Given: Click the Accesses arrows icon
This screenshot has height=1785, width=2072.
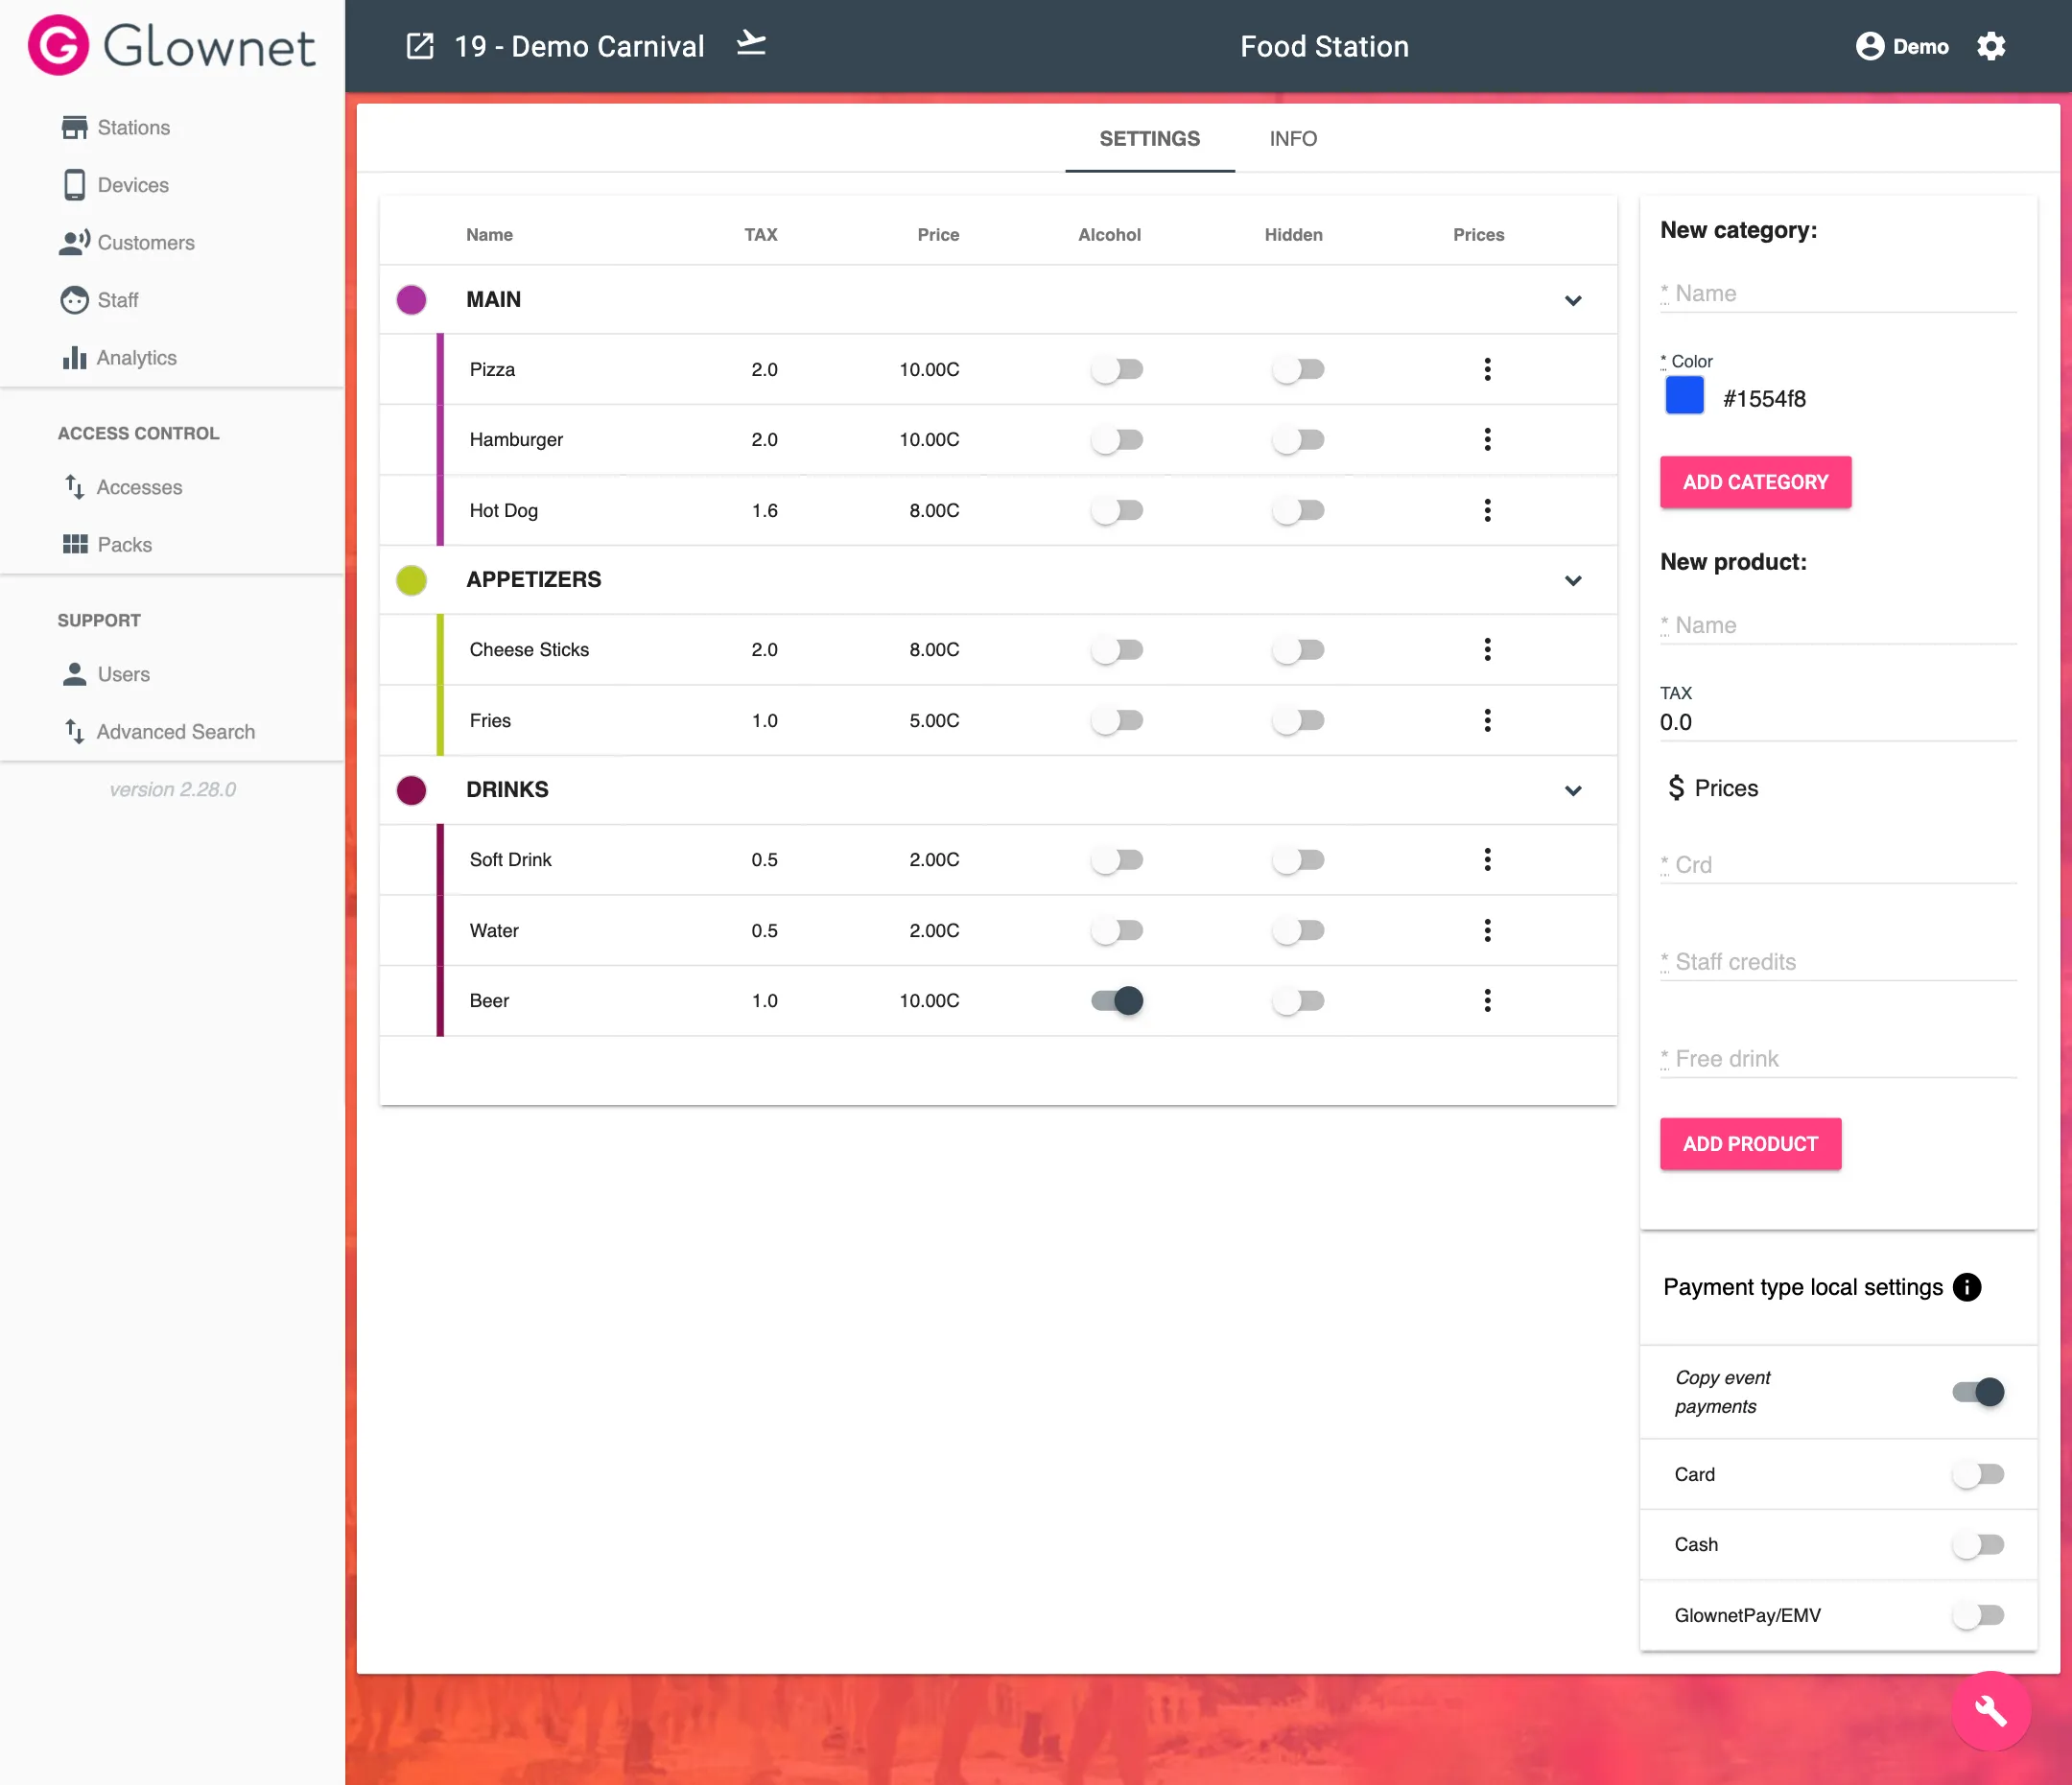Looking at the screenshot, I should 74,487.
